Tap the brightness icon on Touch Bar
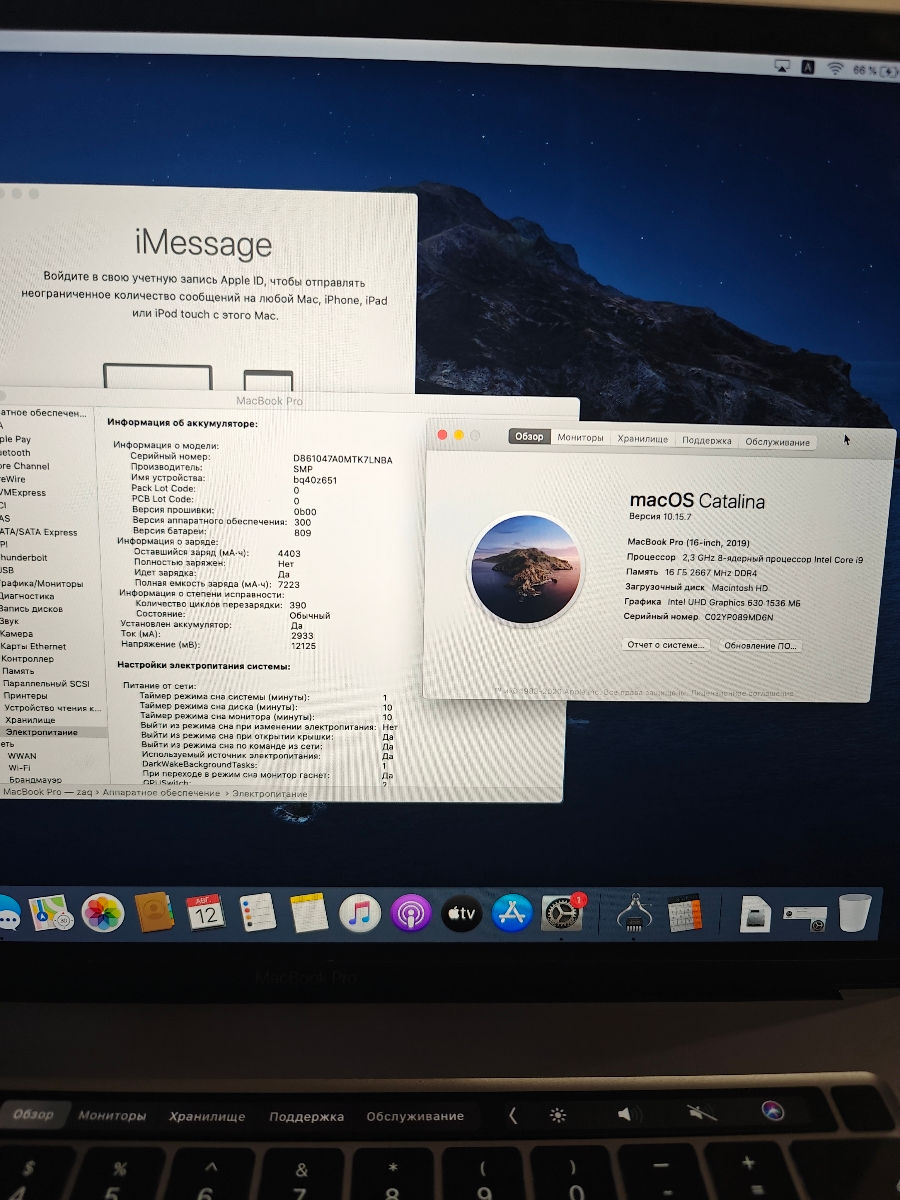 [x=558, y=1114]
